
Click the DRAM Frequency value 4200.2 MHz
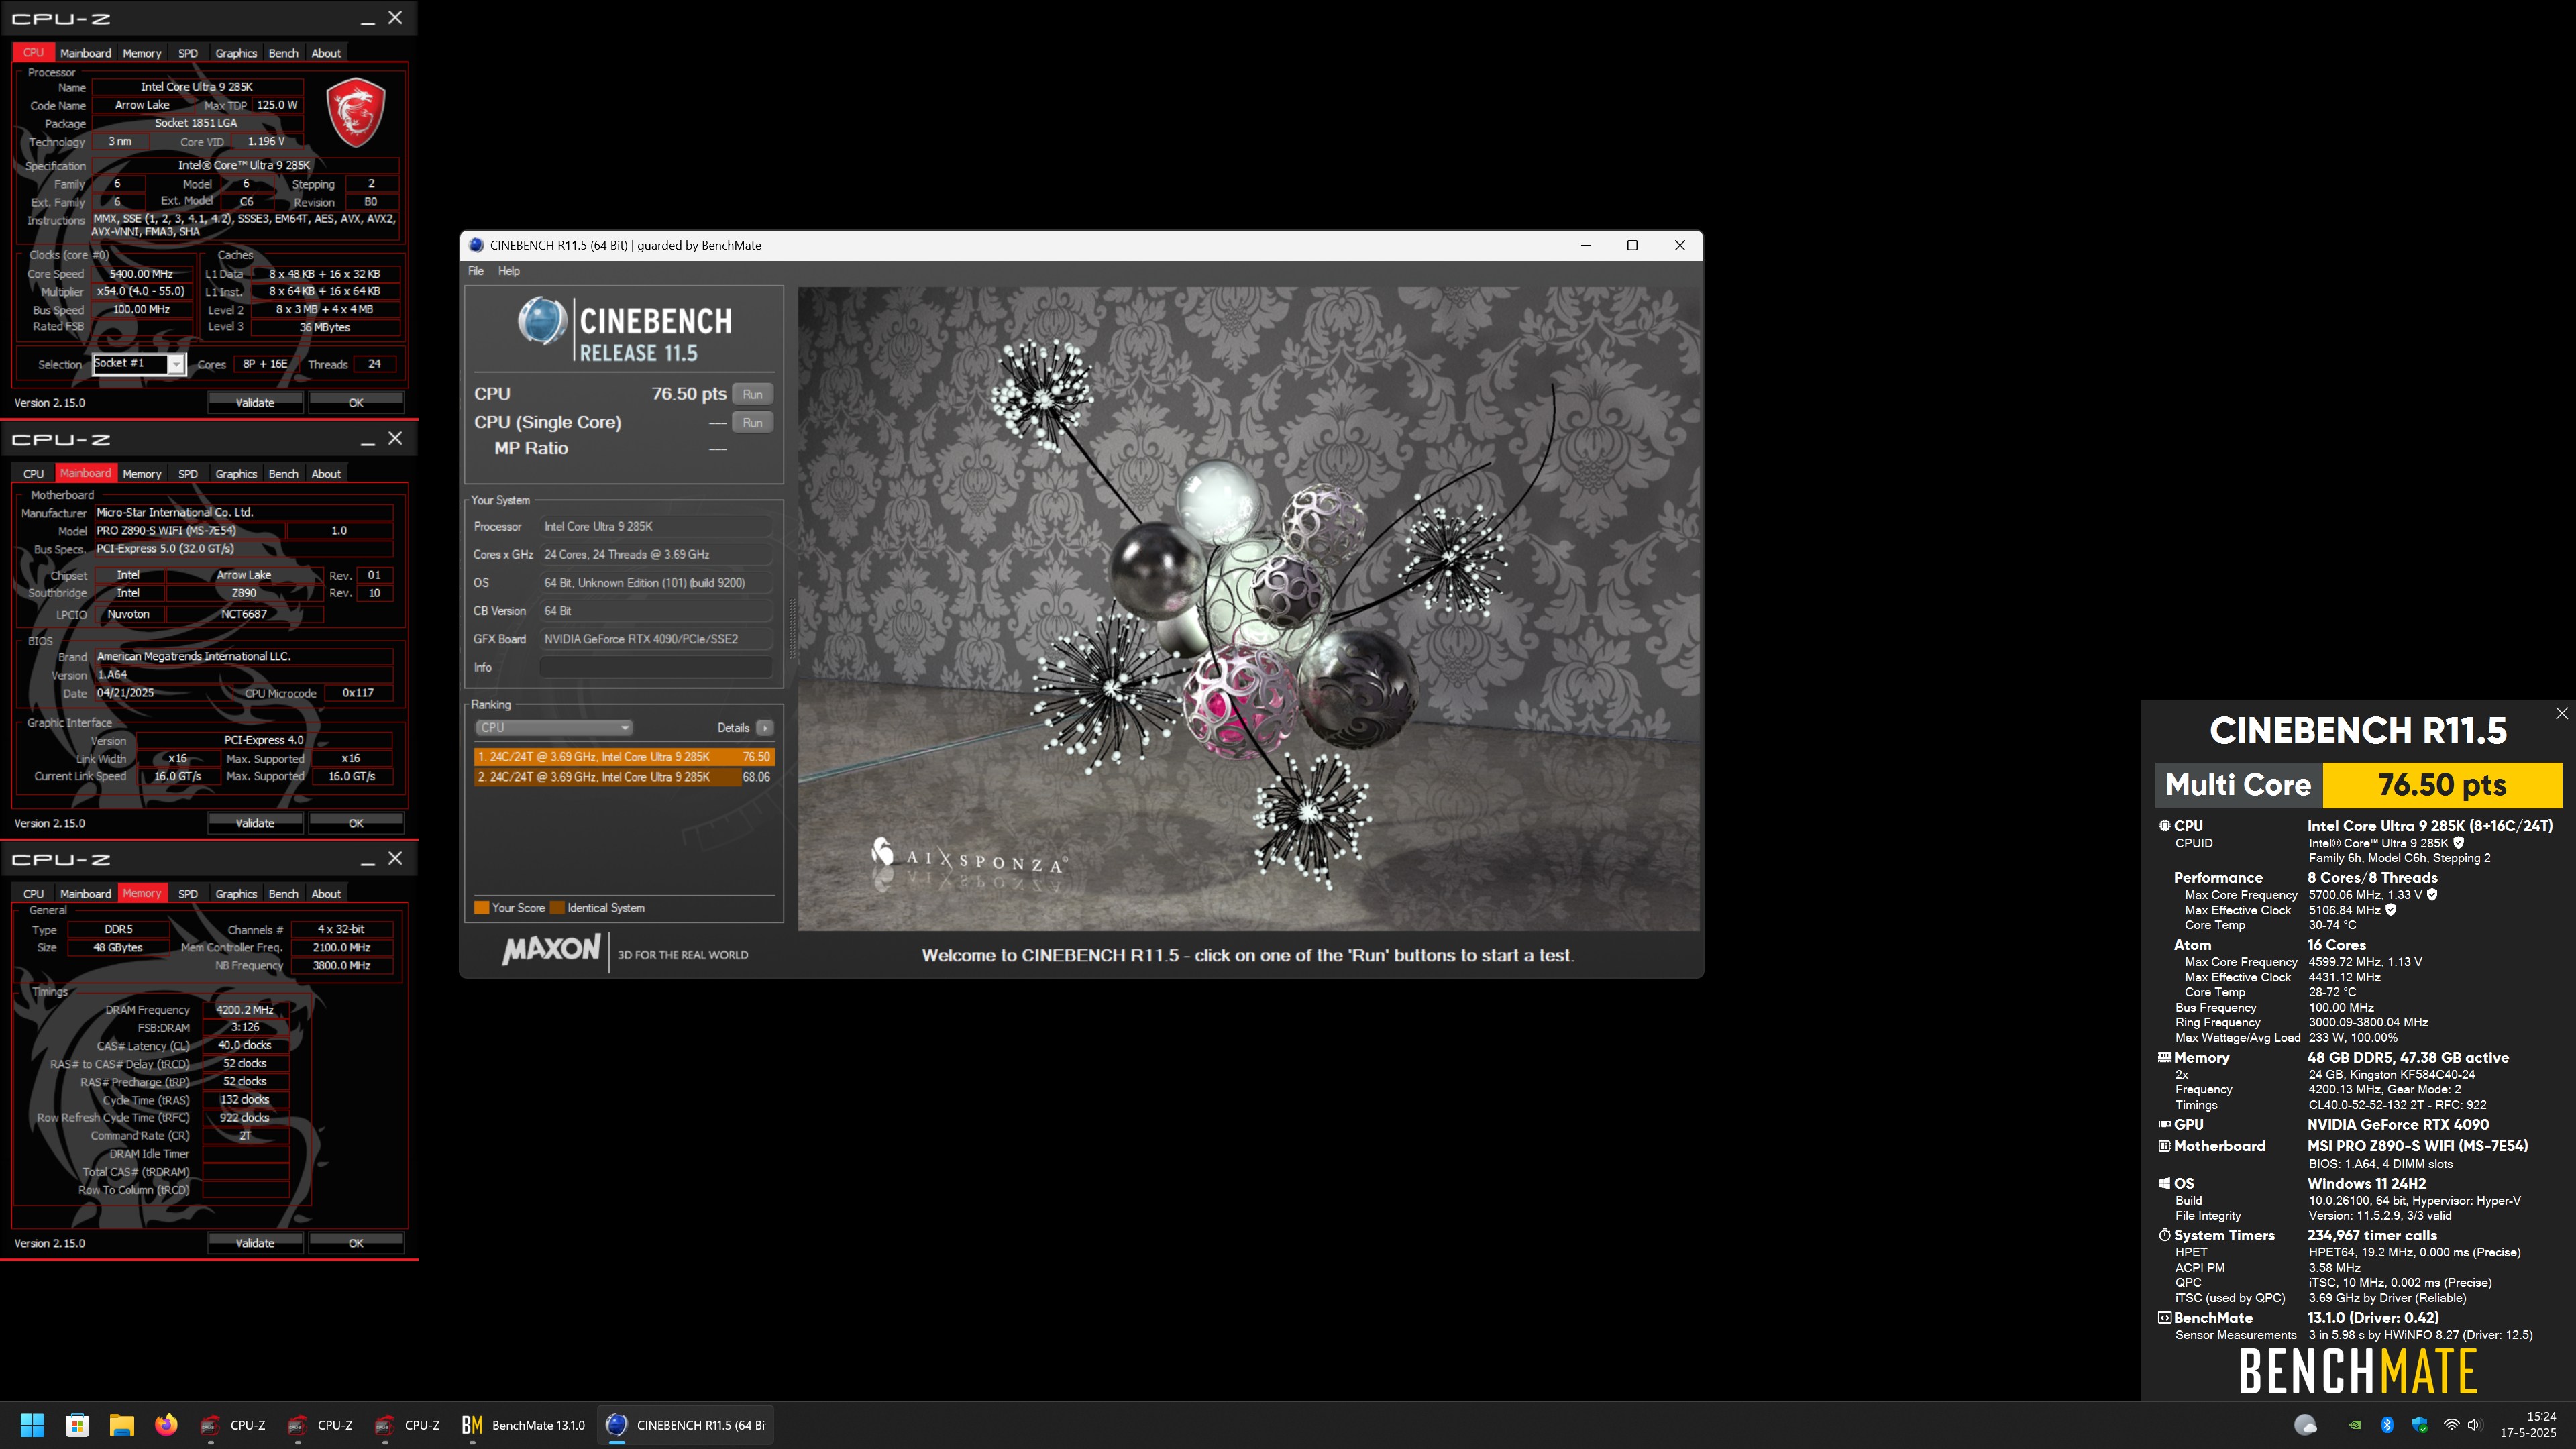[245, 1010]
